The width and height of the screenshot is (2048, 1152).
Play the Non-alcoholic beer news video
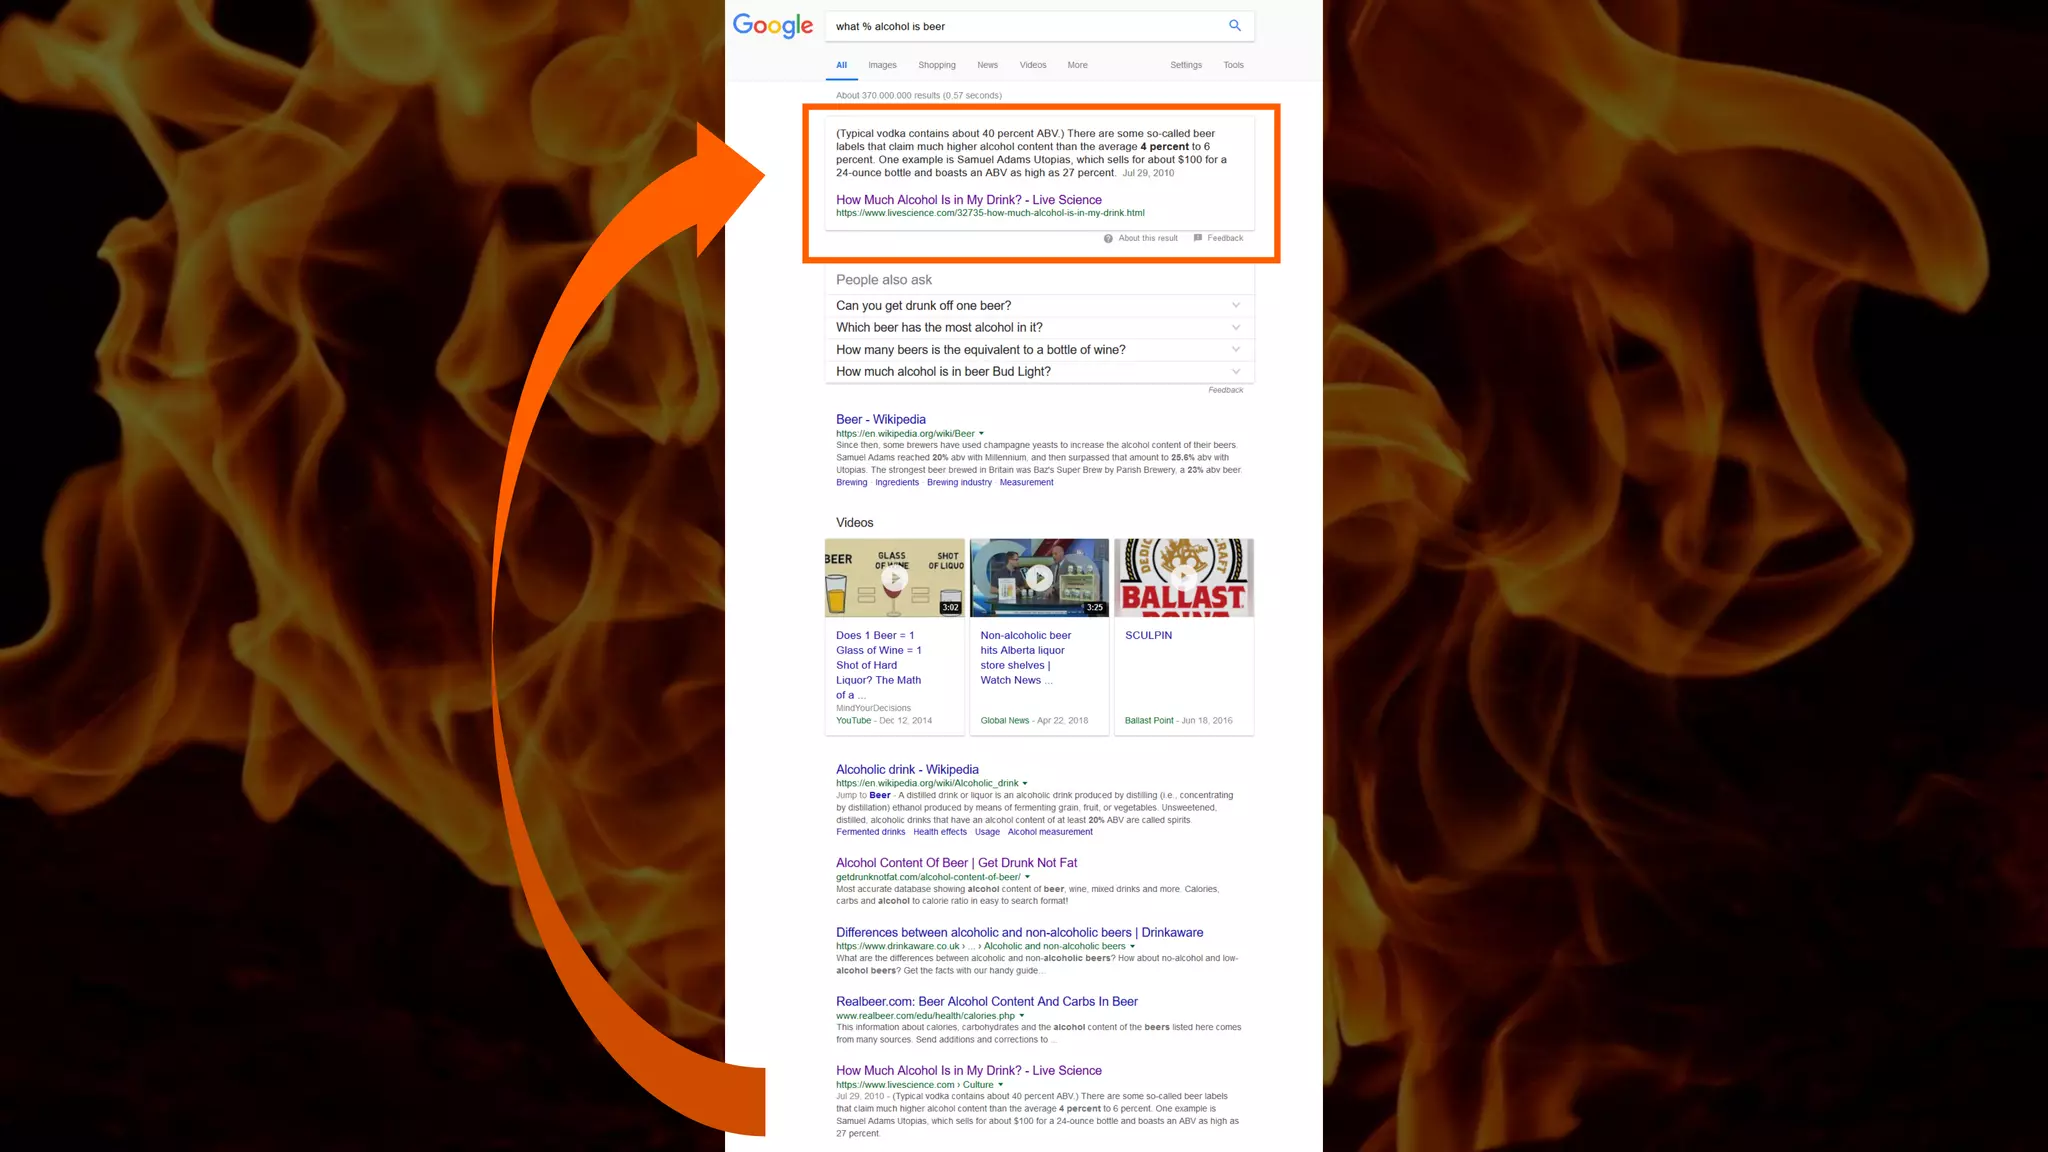pos(1039,578)
